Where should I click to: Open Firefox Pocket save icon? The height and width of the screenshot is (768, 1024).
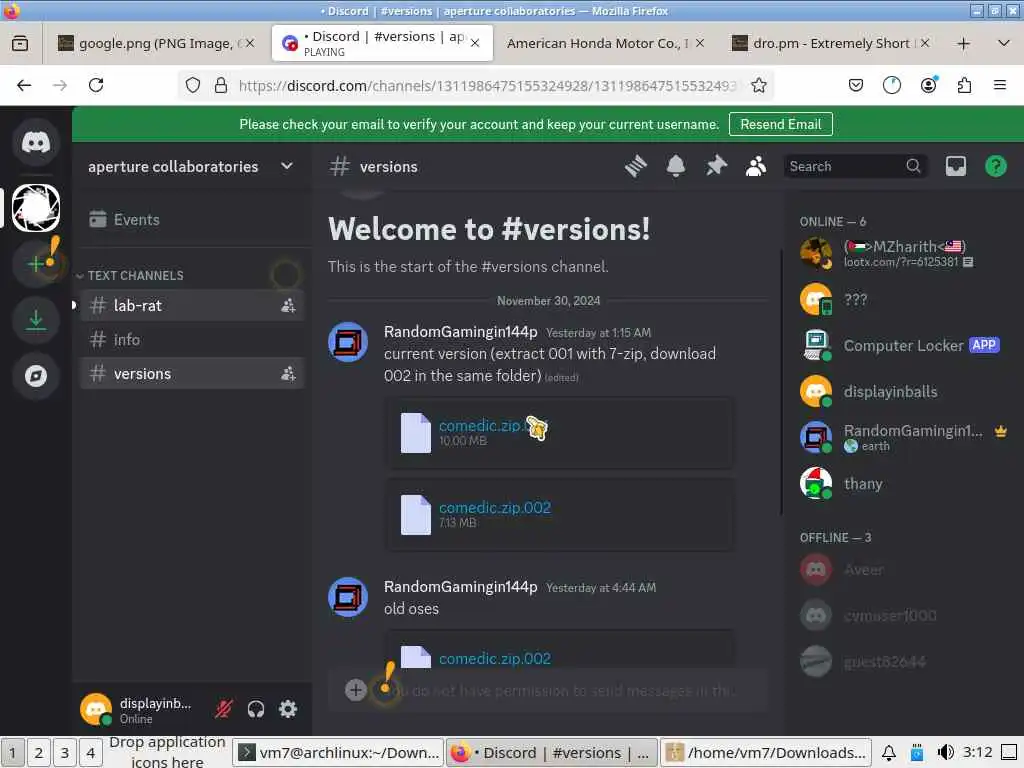(x=856, y=85)
